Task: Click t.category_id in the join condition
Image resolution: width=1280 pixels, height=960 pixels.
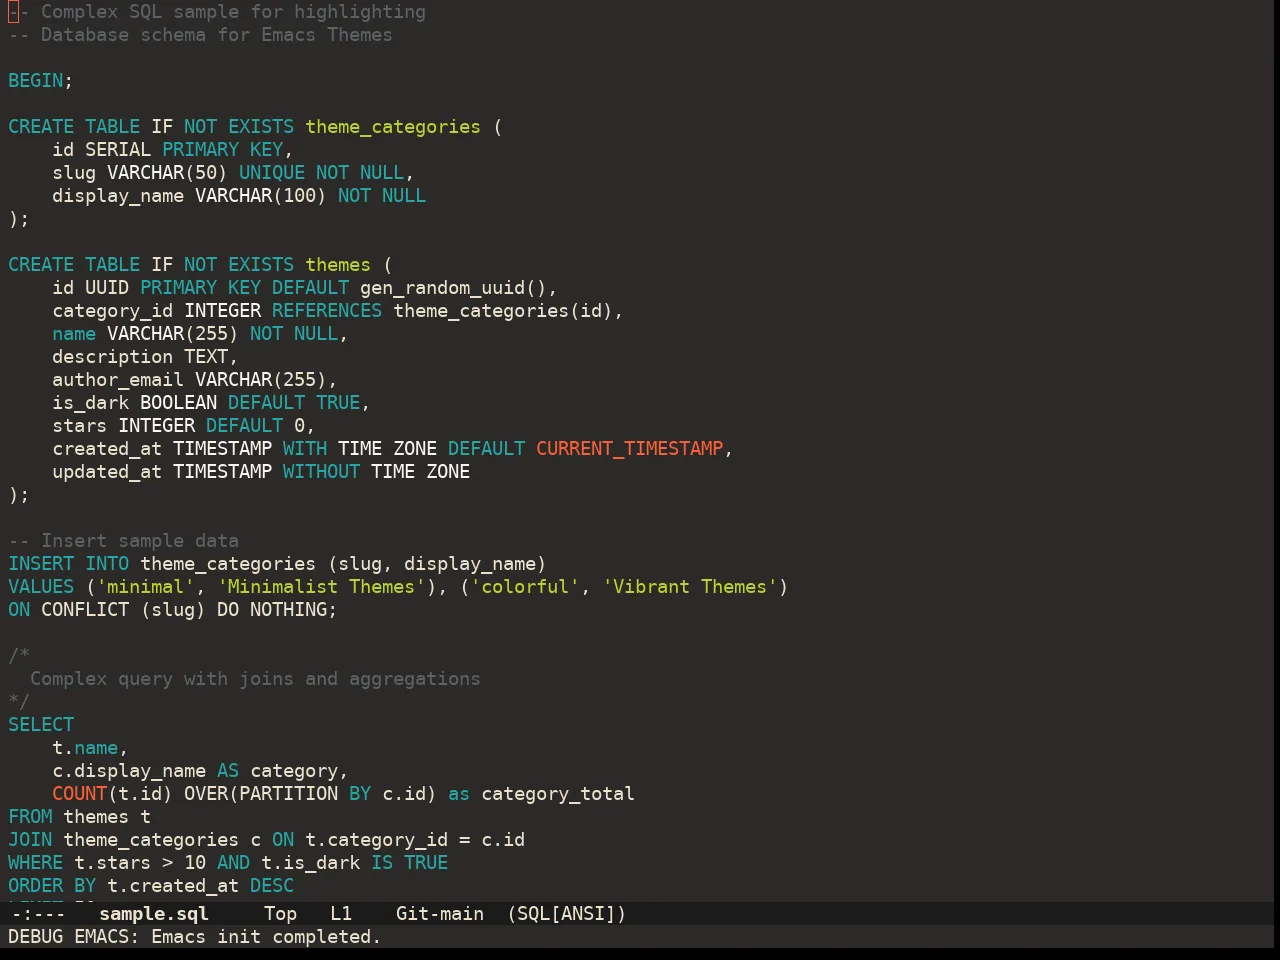Action: click(x=376, y=840)
